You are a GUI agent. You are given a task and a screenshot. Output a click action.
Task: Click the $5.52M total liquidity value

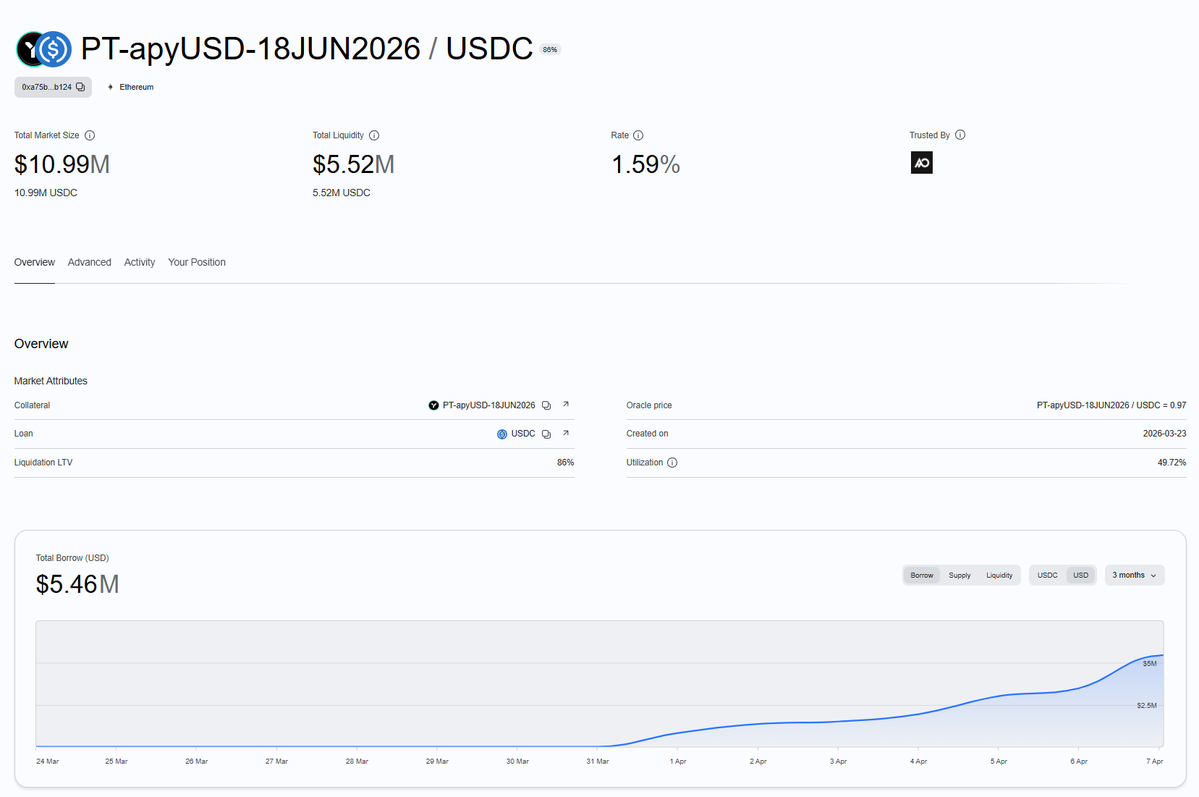click(353, 164)
